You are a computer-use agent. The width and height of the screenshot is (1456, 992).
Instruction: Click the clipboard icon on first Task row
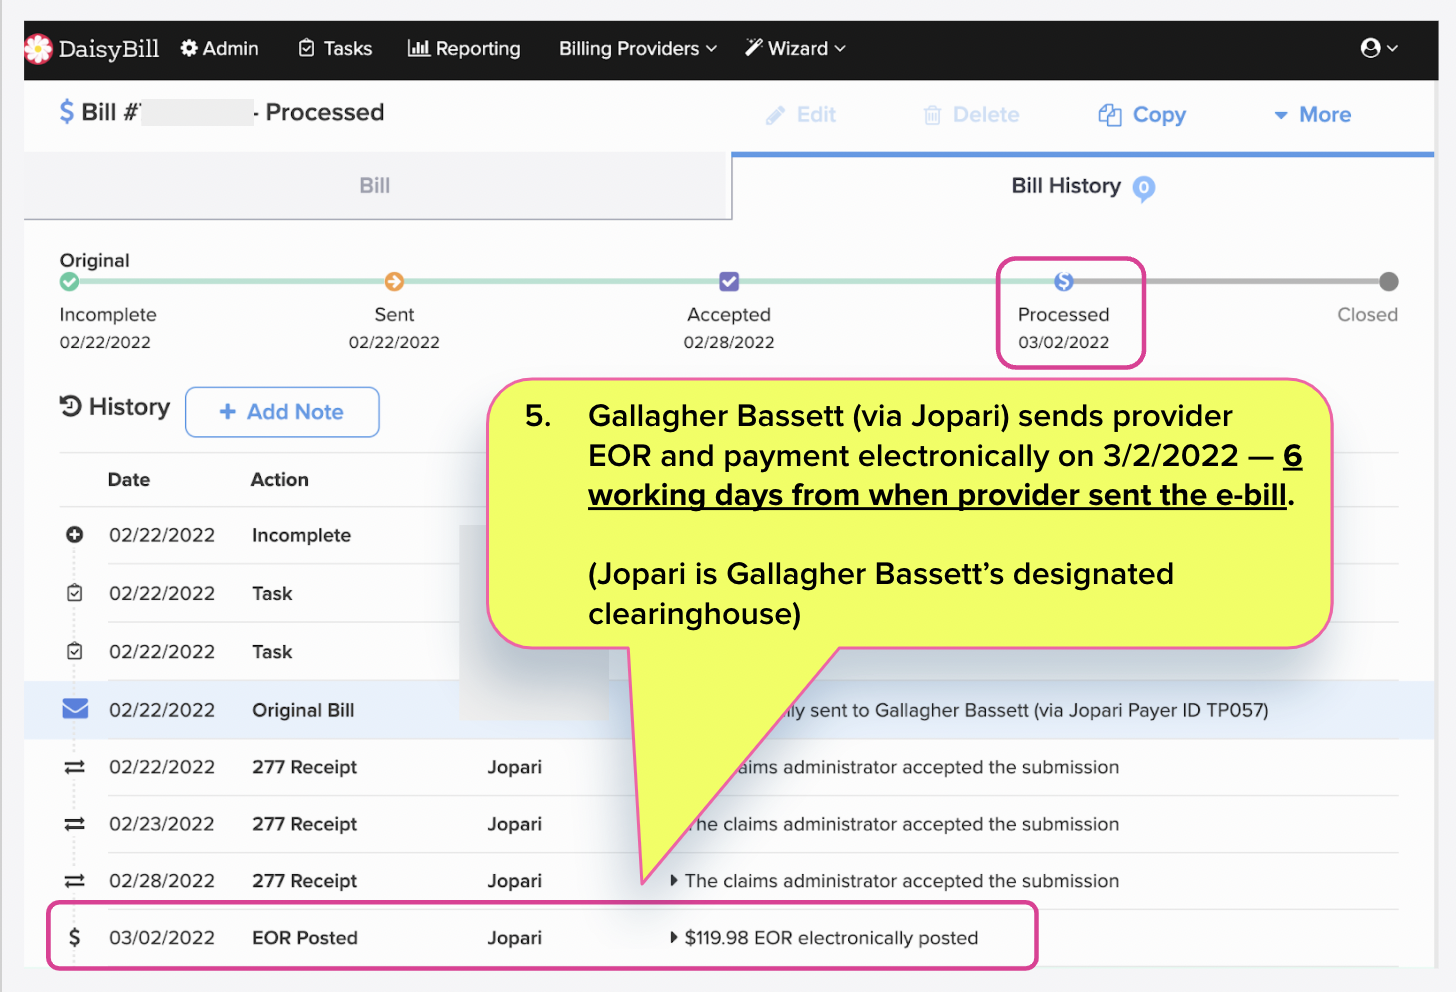74,593
